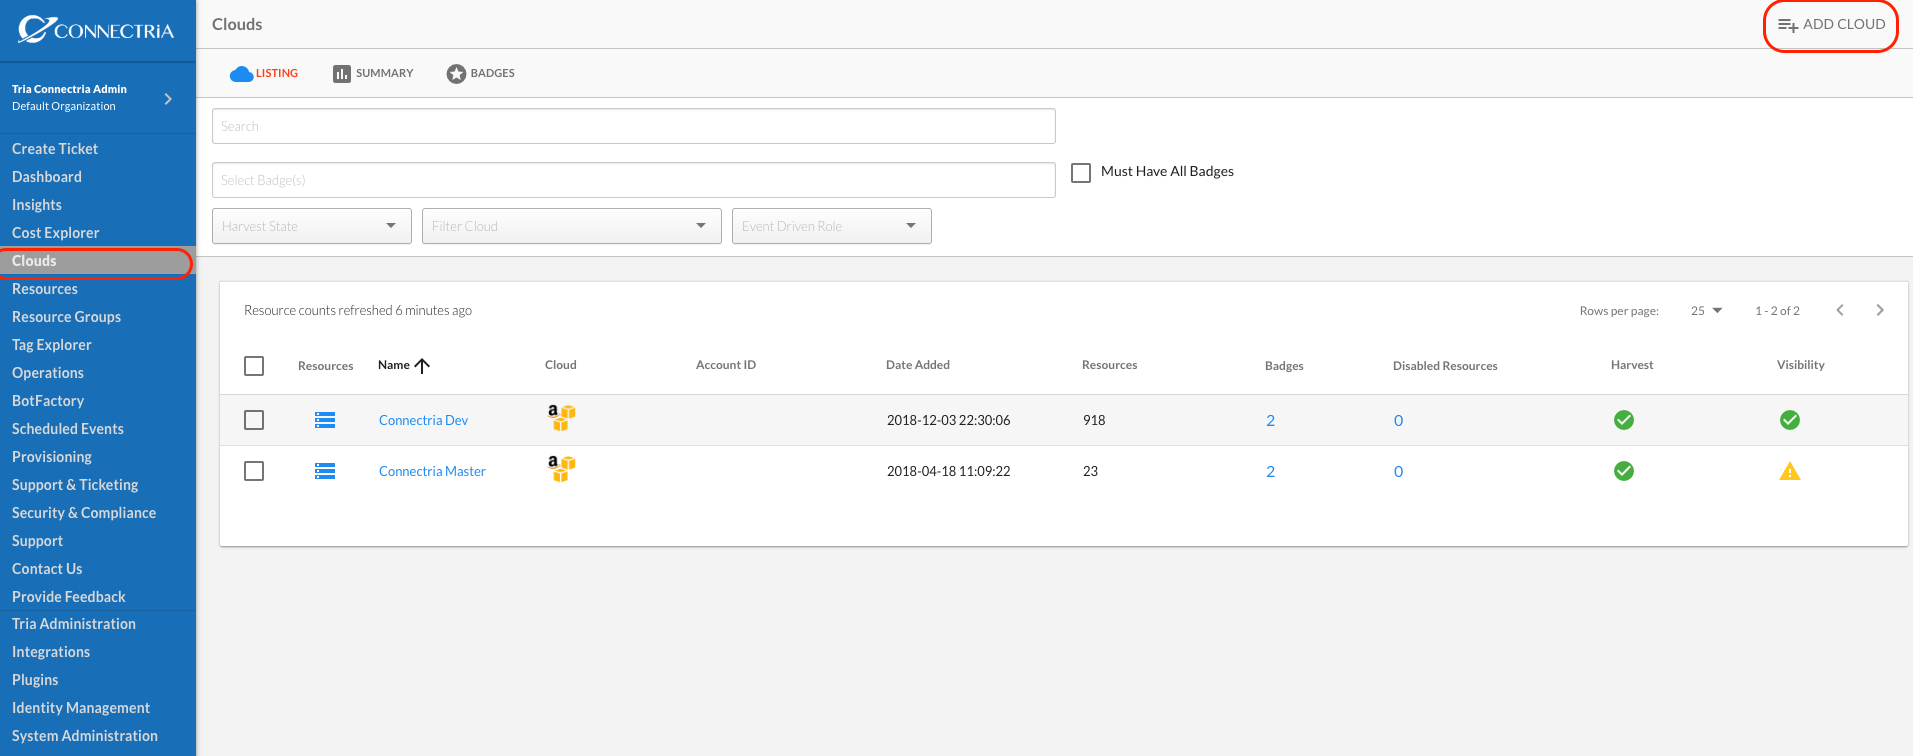1913x756 pixels.
Task: Click Badges count 2 for Connectria Dev
Action: point(1270,421)
